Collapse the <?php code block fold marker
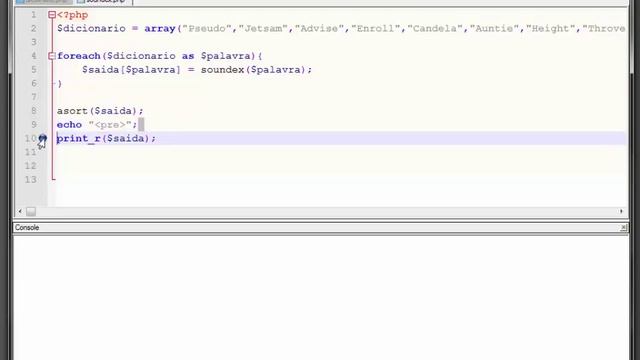This screenshot has height=360, width=640. [x=52, y=15]
